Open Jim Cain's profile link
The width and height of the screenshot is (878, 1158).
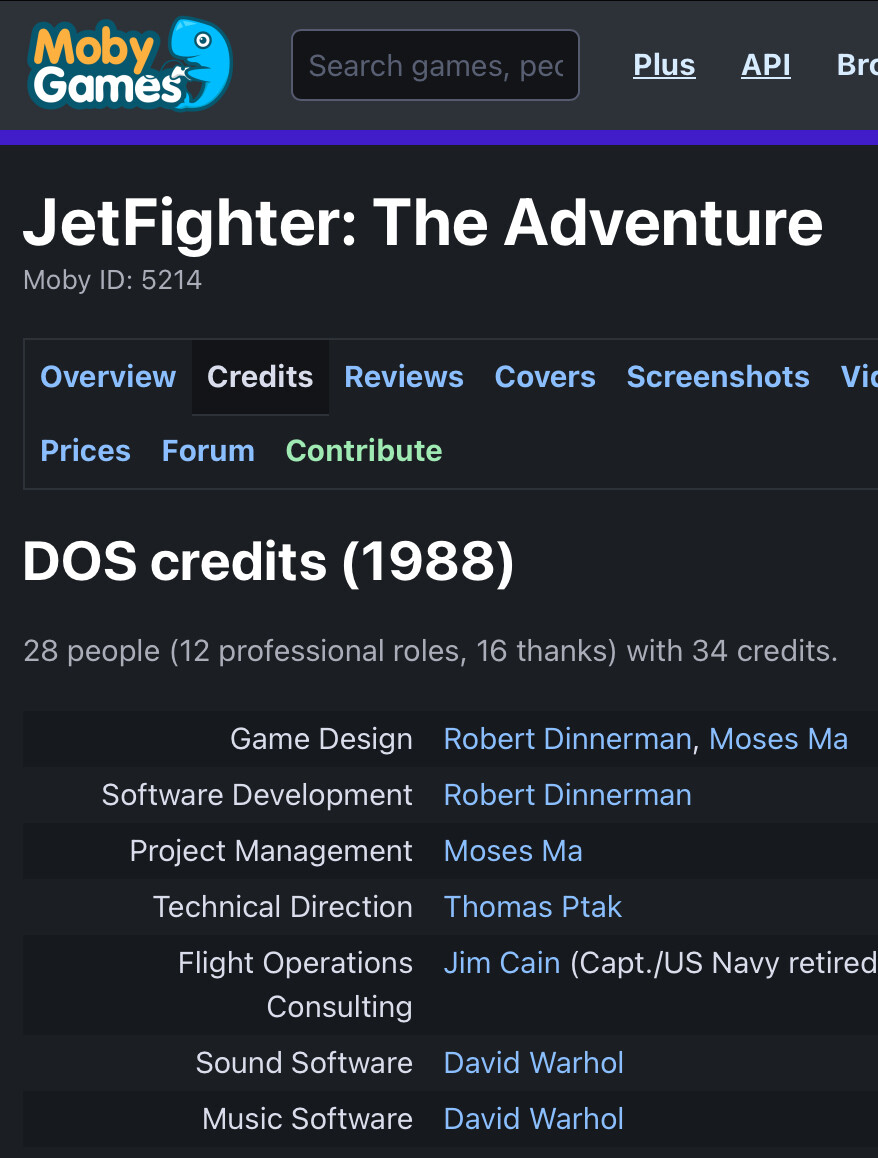tap(502, 963)
